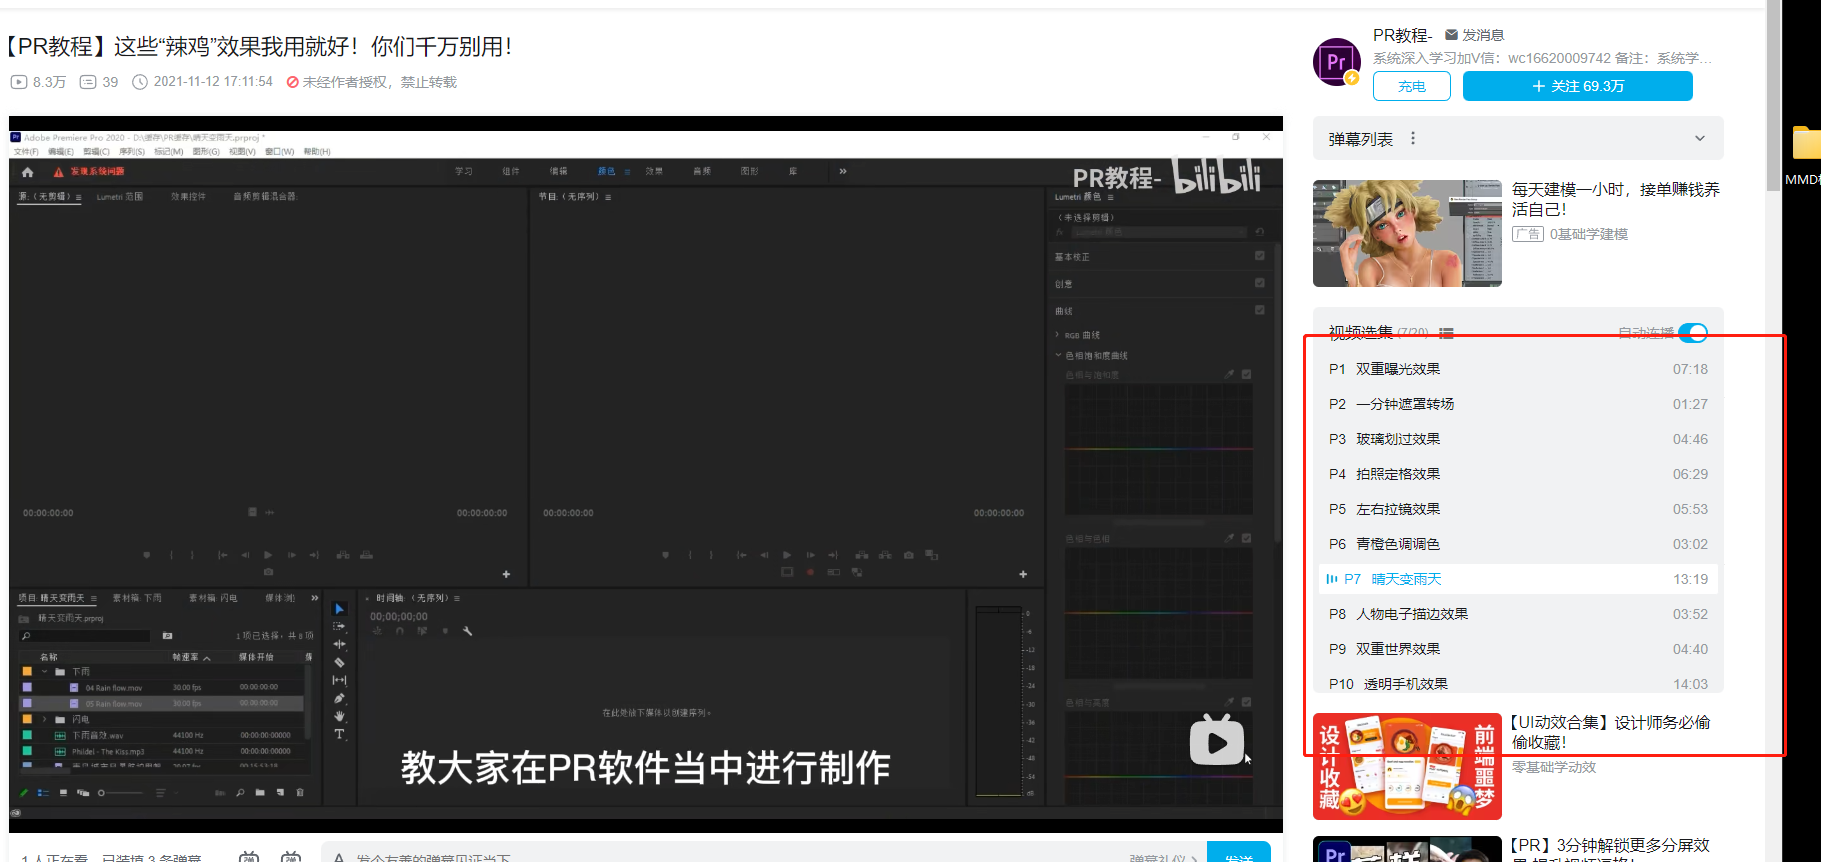Open the 效果控件 panel tab

point(188,197)
